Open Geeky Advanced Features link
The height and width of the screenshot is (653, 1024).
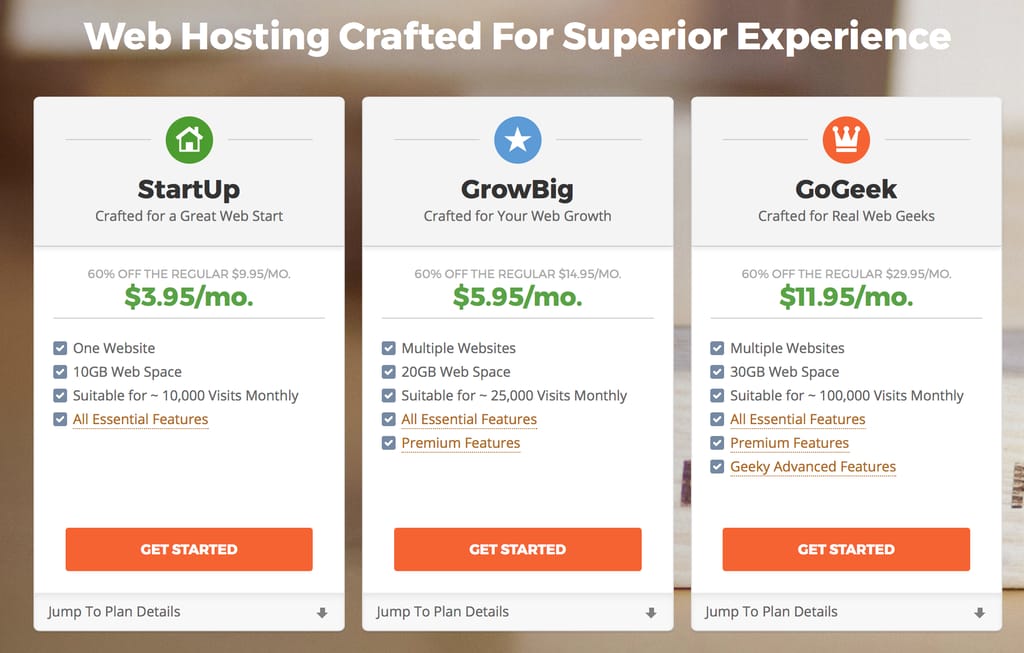(x=813, y=467)
